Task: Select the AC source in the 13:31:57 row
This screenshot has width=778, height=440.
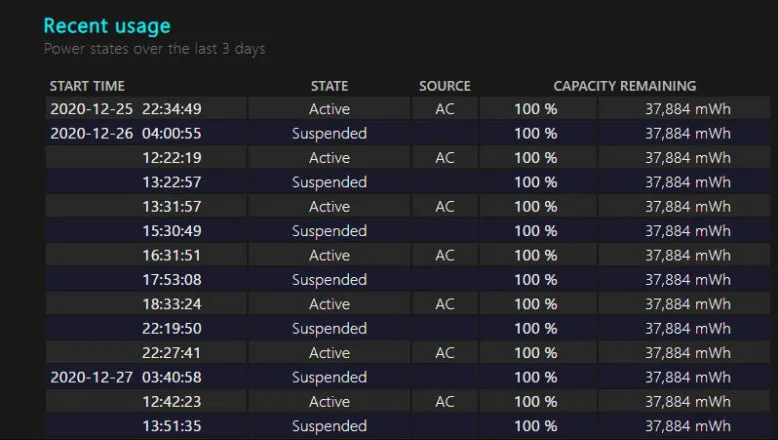Action: (x=445, y=206)
